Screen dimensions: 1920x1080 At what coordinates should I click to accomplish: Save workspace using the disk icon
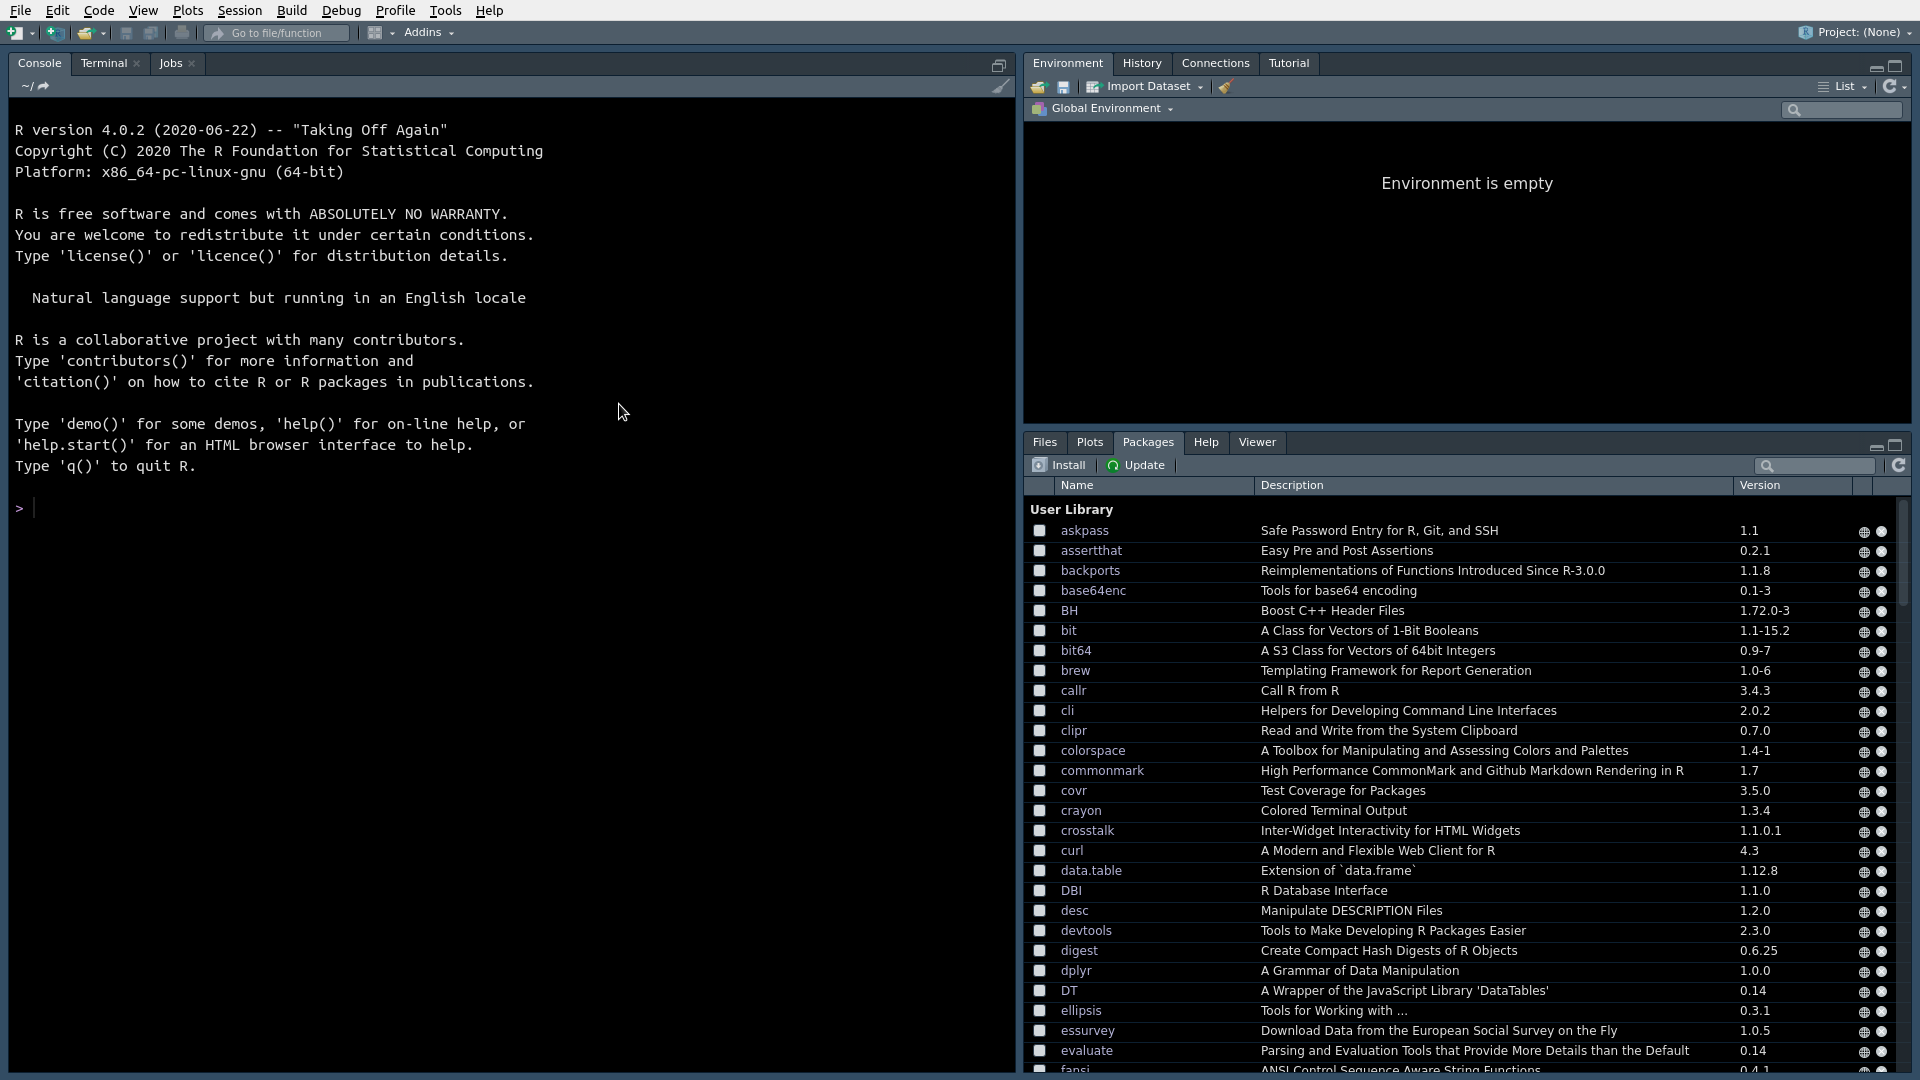[x=1063, y=87]
